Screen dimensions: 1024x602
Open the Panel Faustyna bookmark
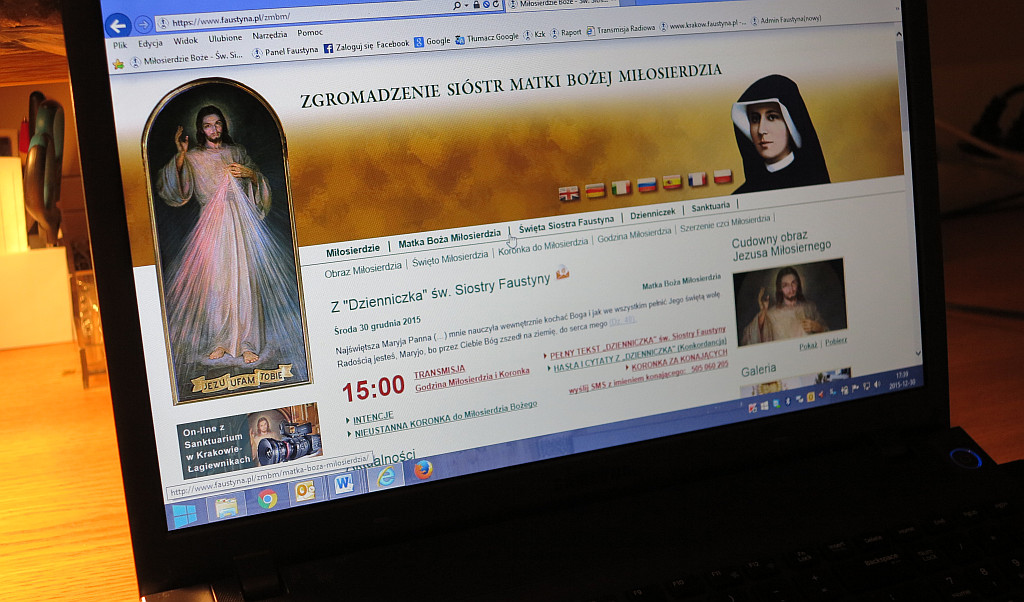point(285,51)
